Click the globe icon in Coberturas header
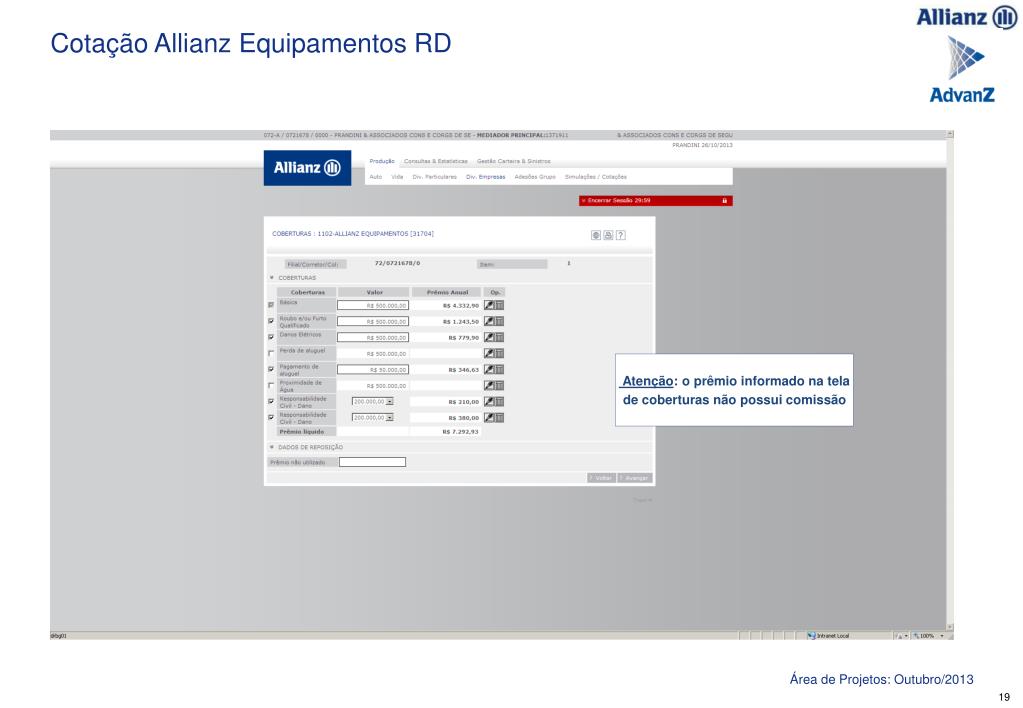Image resolution: width=1023 pixels, height=708 pixels. [596, 235]
